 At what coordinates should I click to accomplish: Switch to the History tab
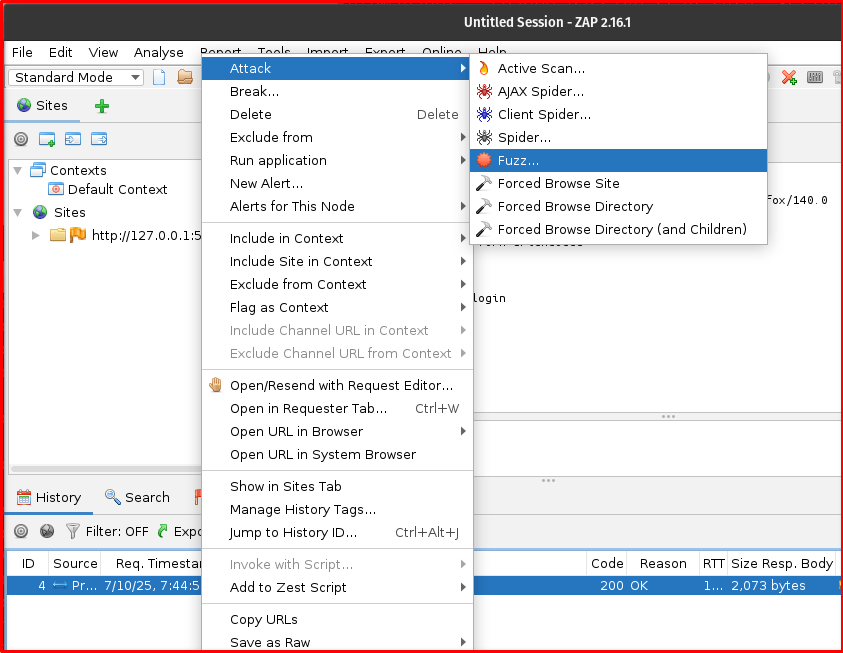tap(49, 498)
